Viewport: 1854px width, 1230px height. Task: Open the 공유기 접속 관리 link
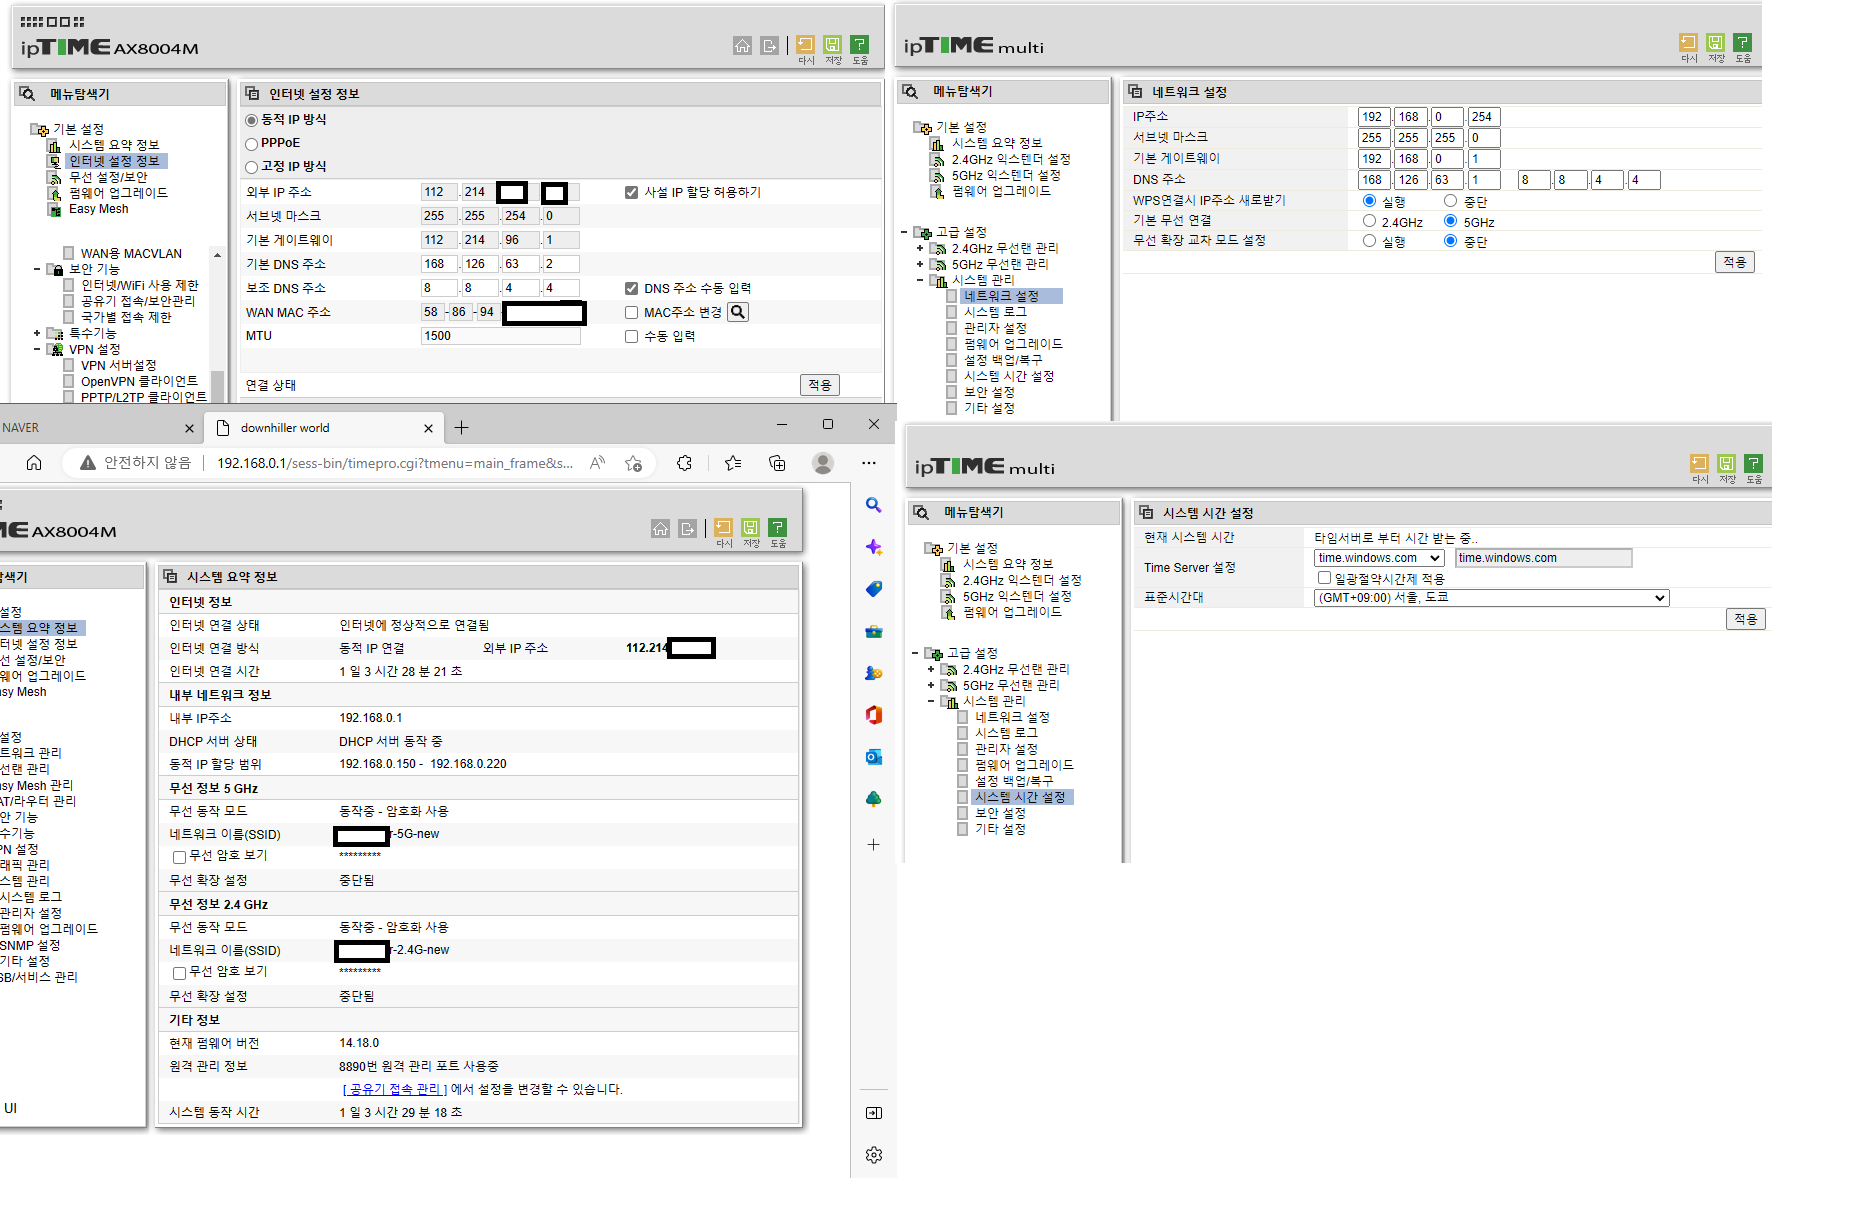(x=394, y=1089)
